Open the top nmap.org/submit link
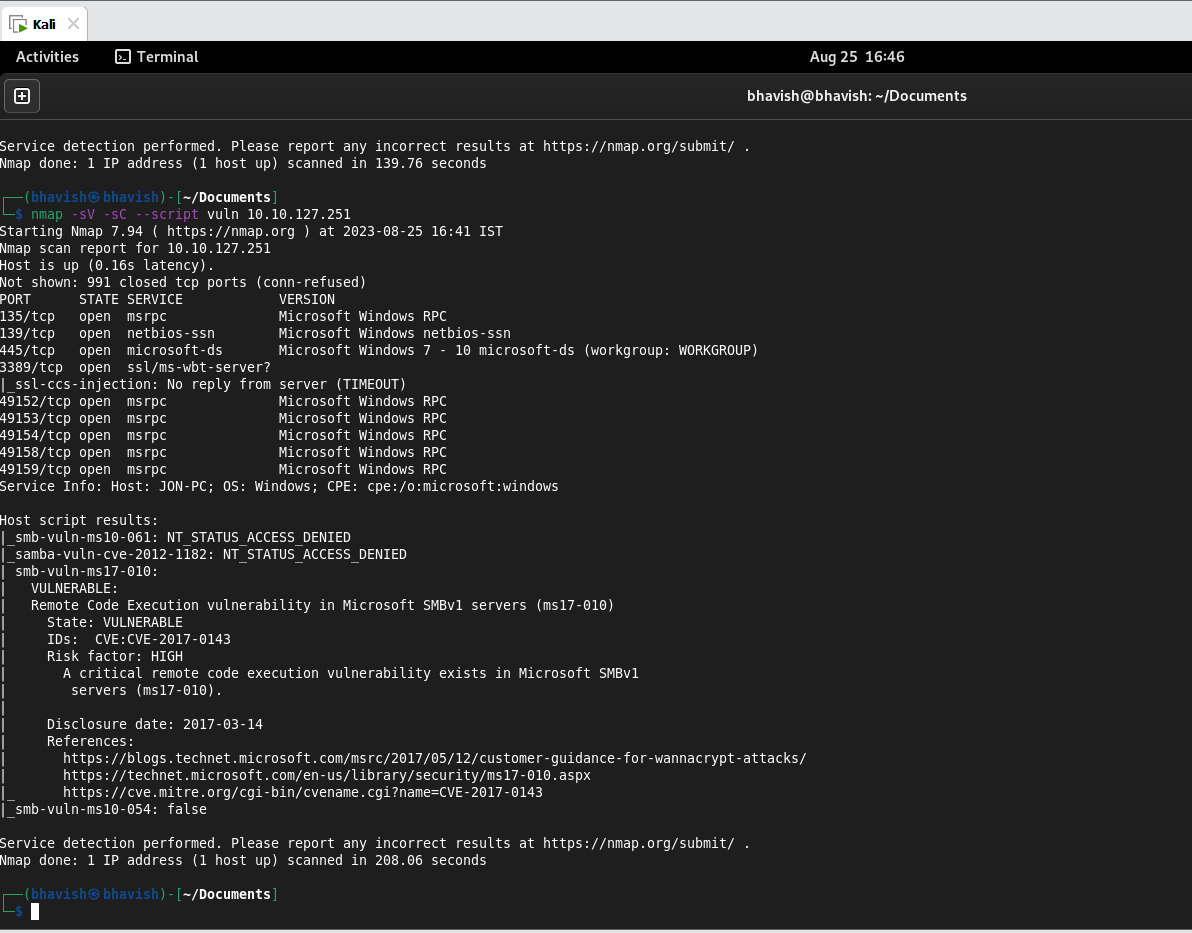Screen dimensions: 1192x933 (x=638, y=146)
